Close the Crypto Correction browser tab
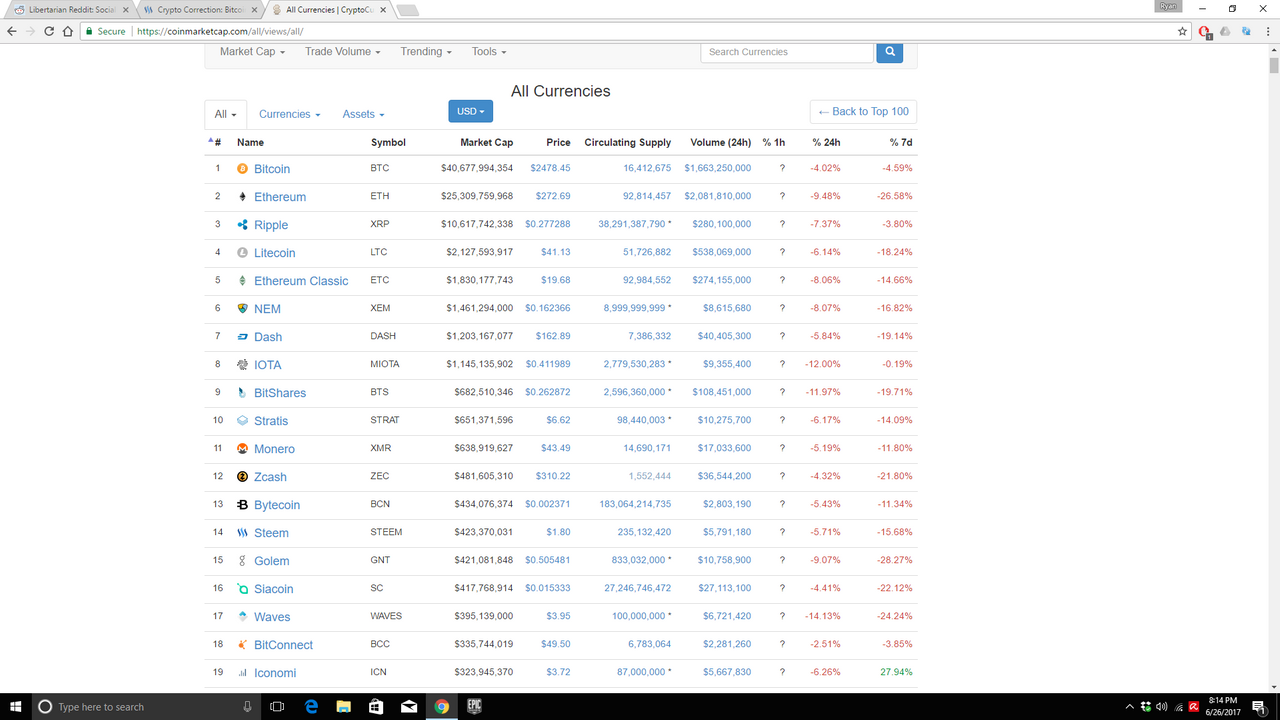The image size is (1280, 720). coord(252,10)
